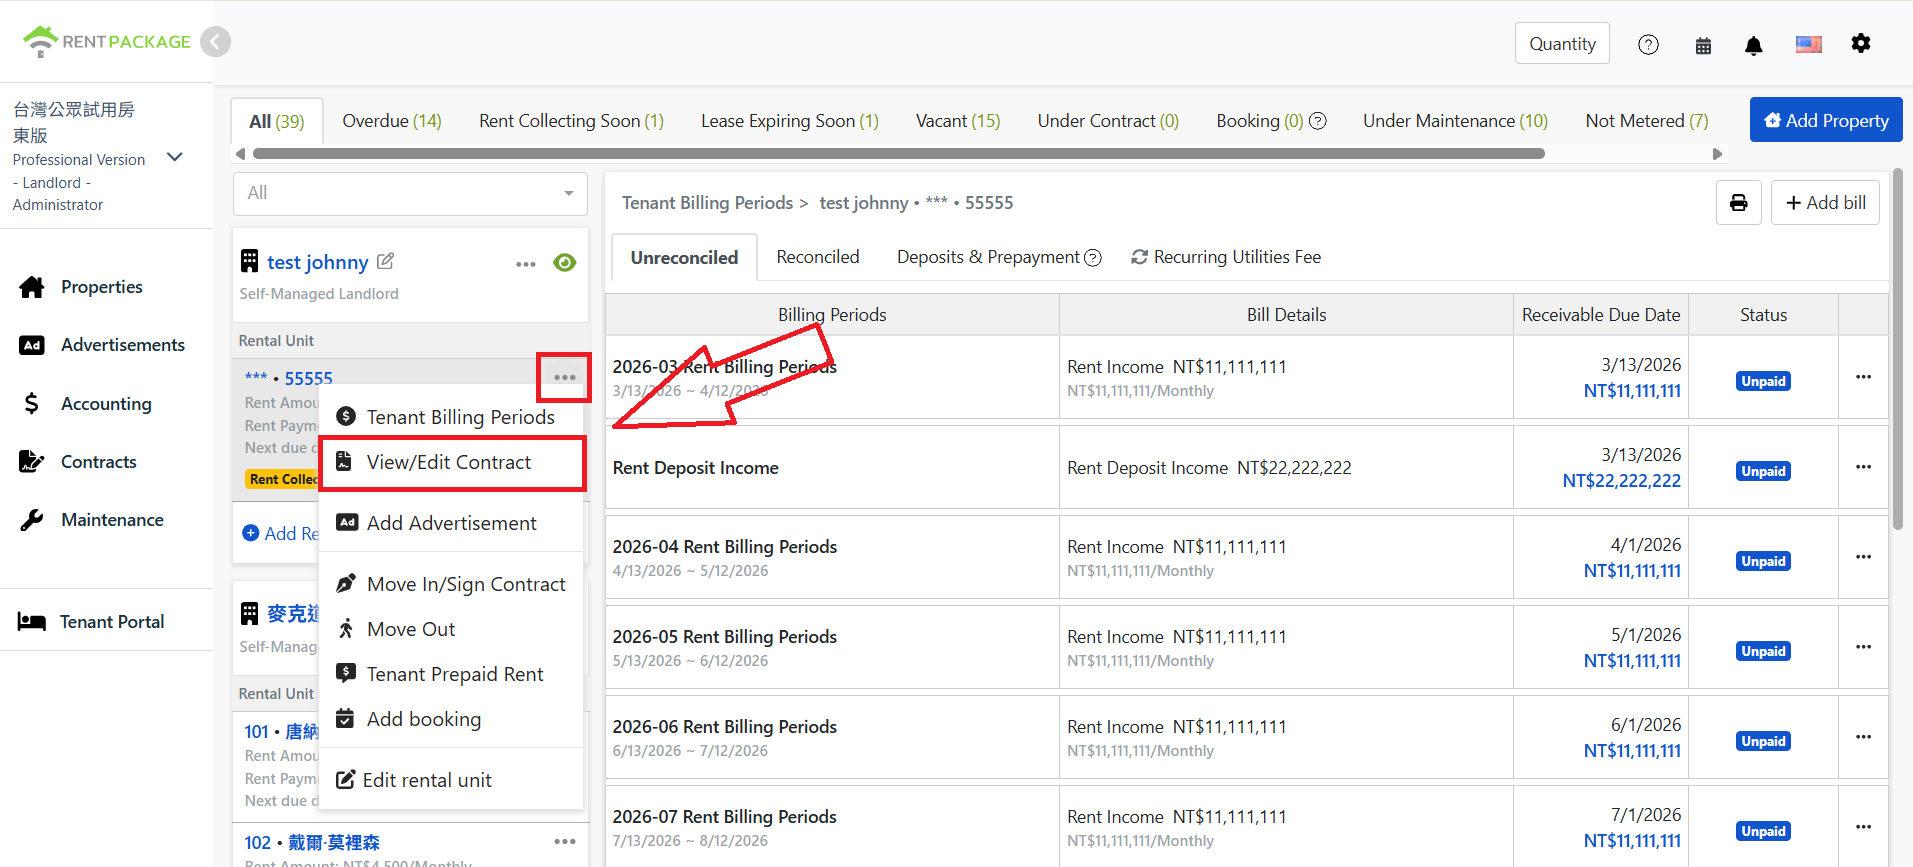This screenshot has width=1913, height=867.
Task: Open more options for unit 102
Action: point(564,842)
